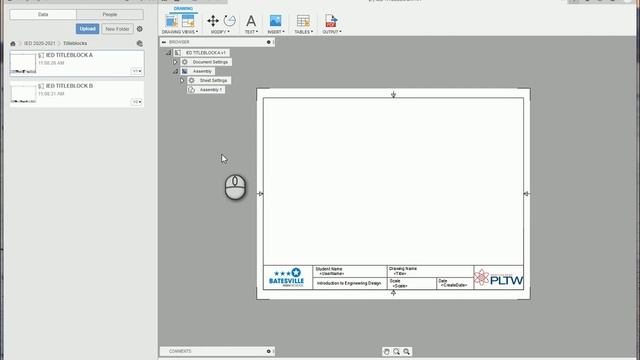640x360 pixels.
Task: Click the Document Settings gear icon
Action: point(185,62)
